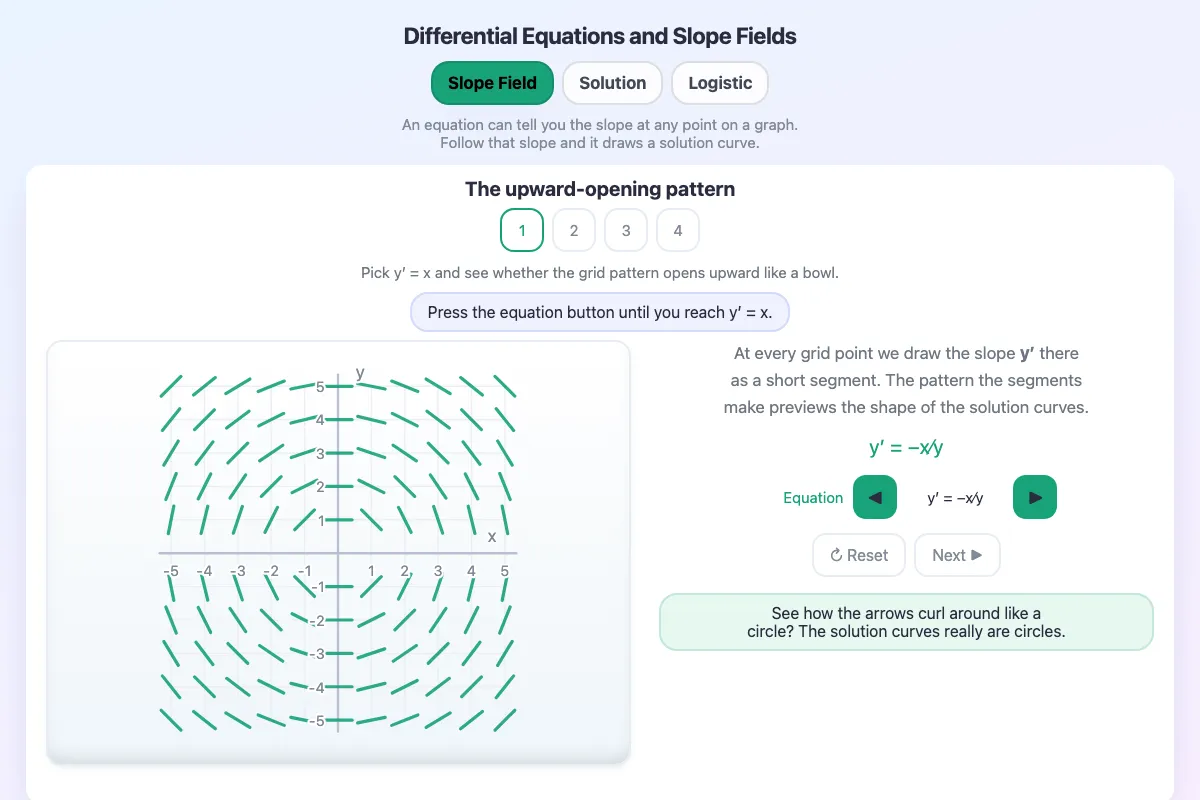Click the Next button with play triangle
1200x800 pixels.
[x=957, y=555]
